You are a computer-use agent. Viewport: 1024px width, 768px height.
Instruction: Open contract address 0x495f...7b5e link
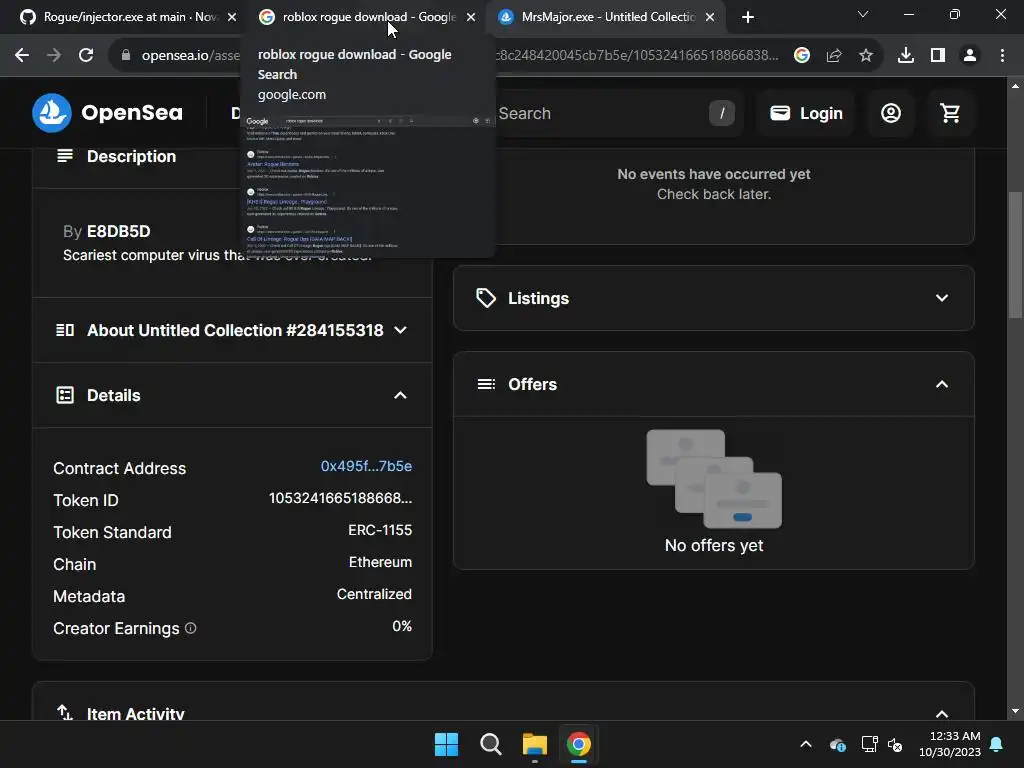coord(366,466)
